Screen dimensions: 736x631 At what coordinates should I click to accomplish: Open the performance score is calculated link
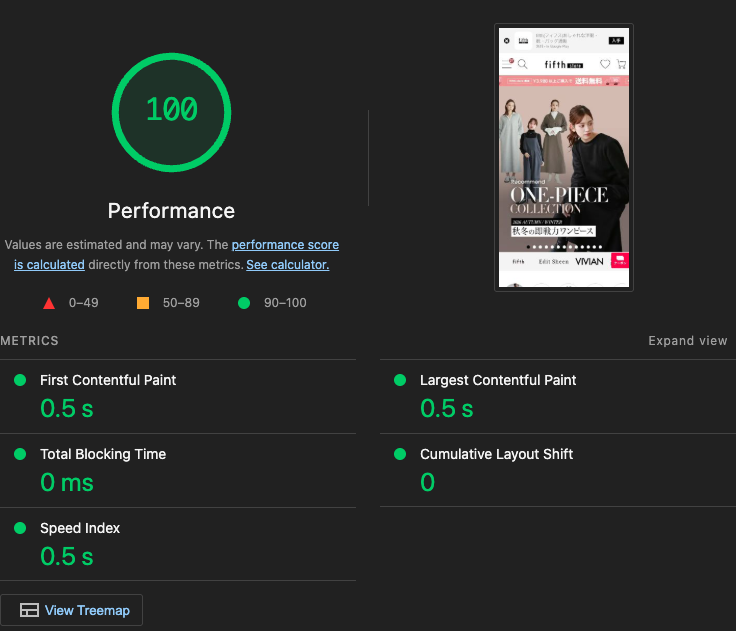pyautogui.click(x=176, y=254)
